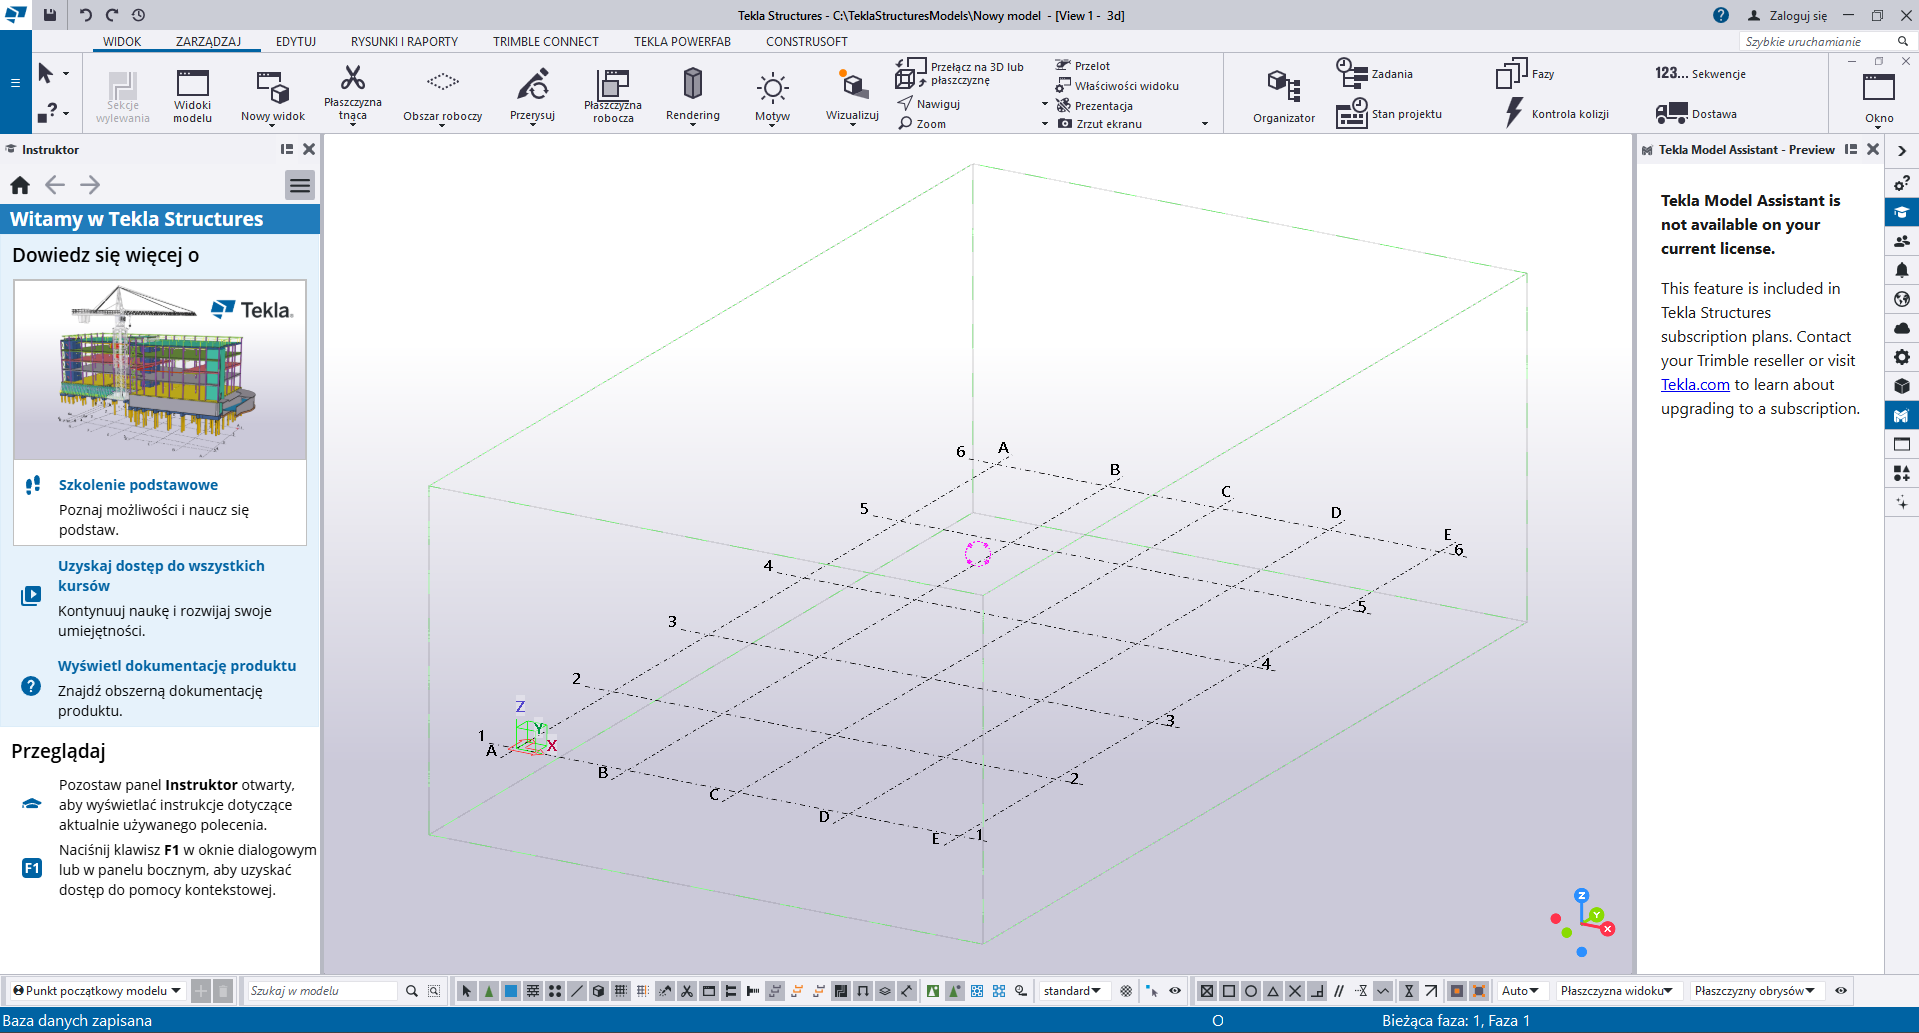Toggle the select-all arrow switch in bottom toolbar
Viewport: 1919px width, 1033px height.
coord(466,991)
